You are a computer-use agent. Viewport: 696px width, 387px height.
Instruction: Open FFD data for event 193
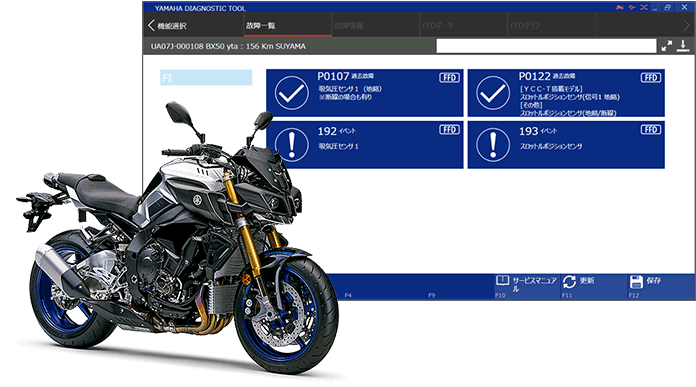pos(651,130)
